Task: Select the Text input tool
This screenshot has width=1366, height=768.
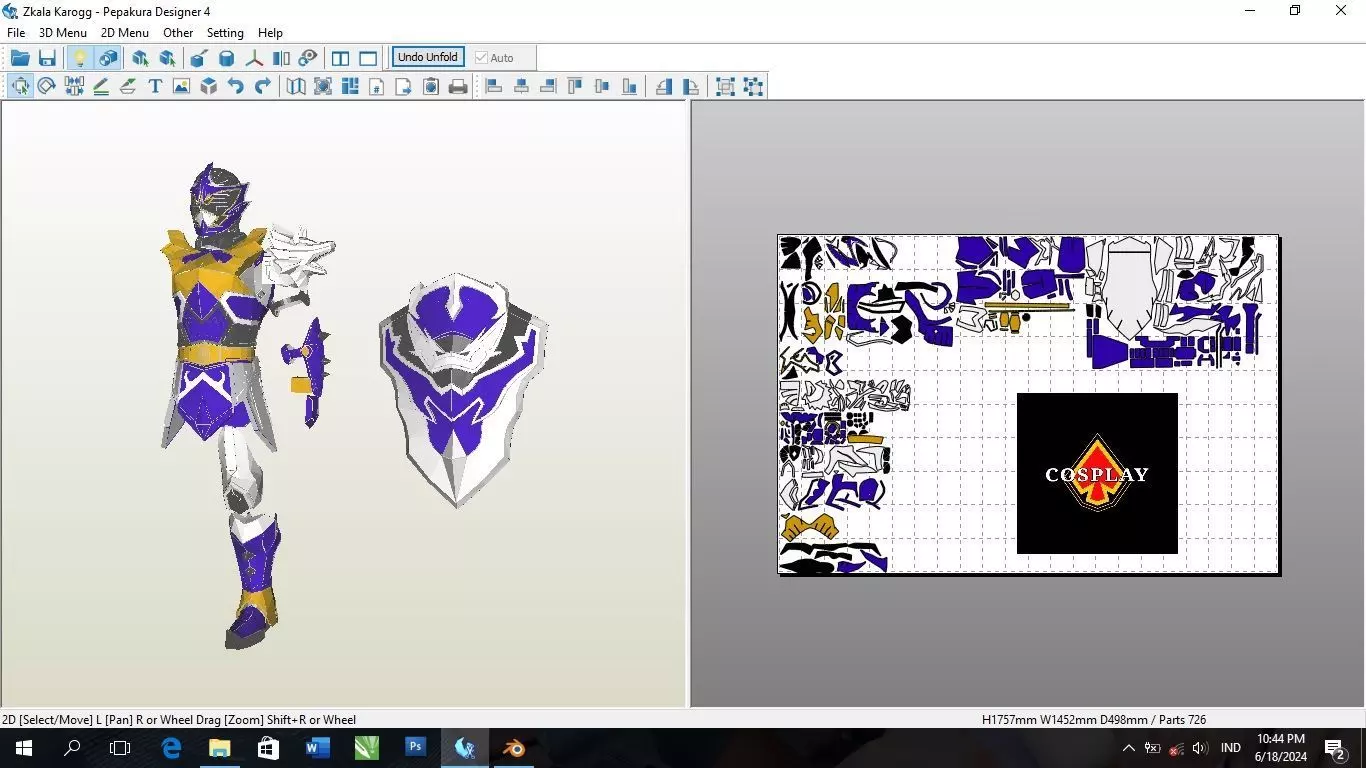Action: (x=155, y=86)
